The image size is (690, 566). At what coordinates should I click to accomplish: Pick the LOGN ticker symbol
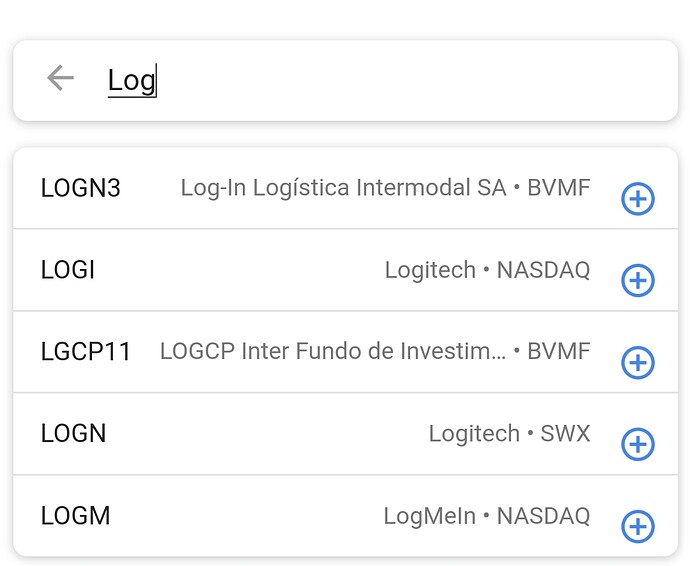[73, 433]
